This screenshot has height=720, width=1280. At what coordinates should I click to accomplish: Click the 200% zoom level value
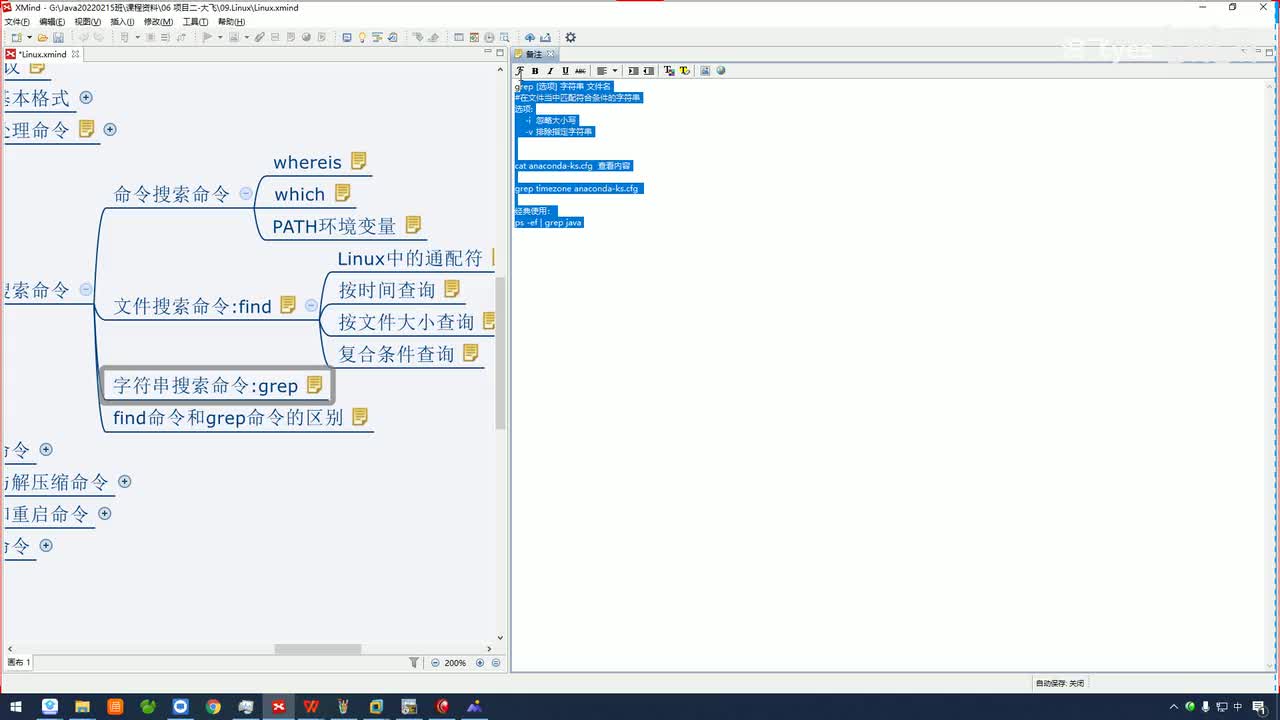(x=456, y=663)
